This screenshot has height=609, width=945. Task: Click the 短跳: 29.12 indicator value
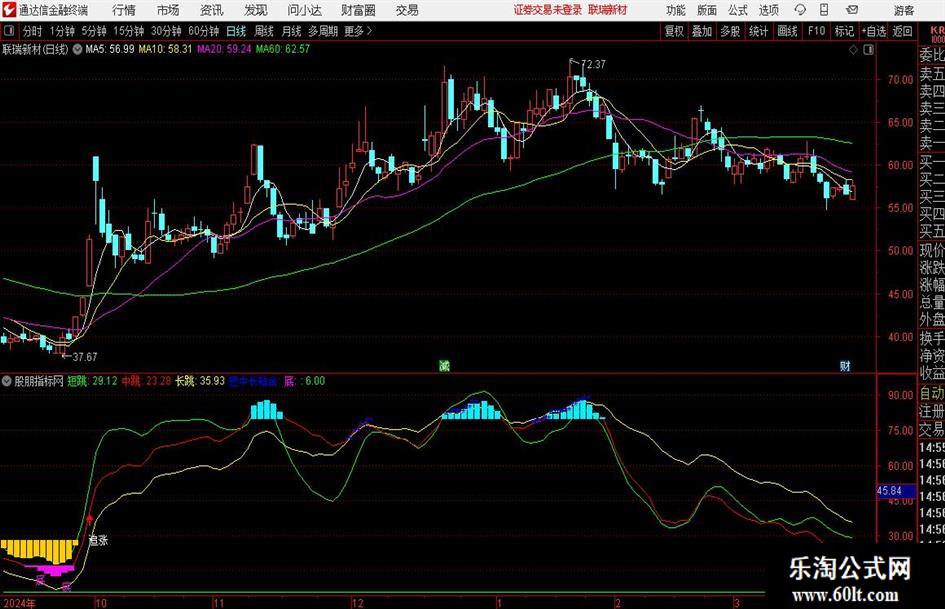tap(92, 381)
